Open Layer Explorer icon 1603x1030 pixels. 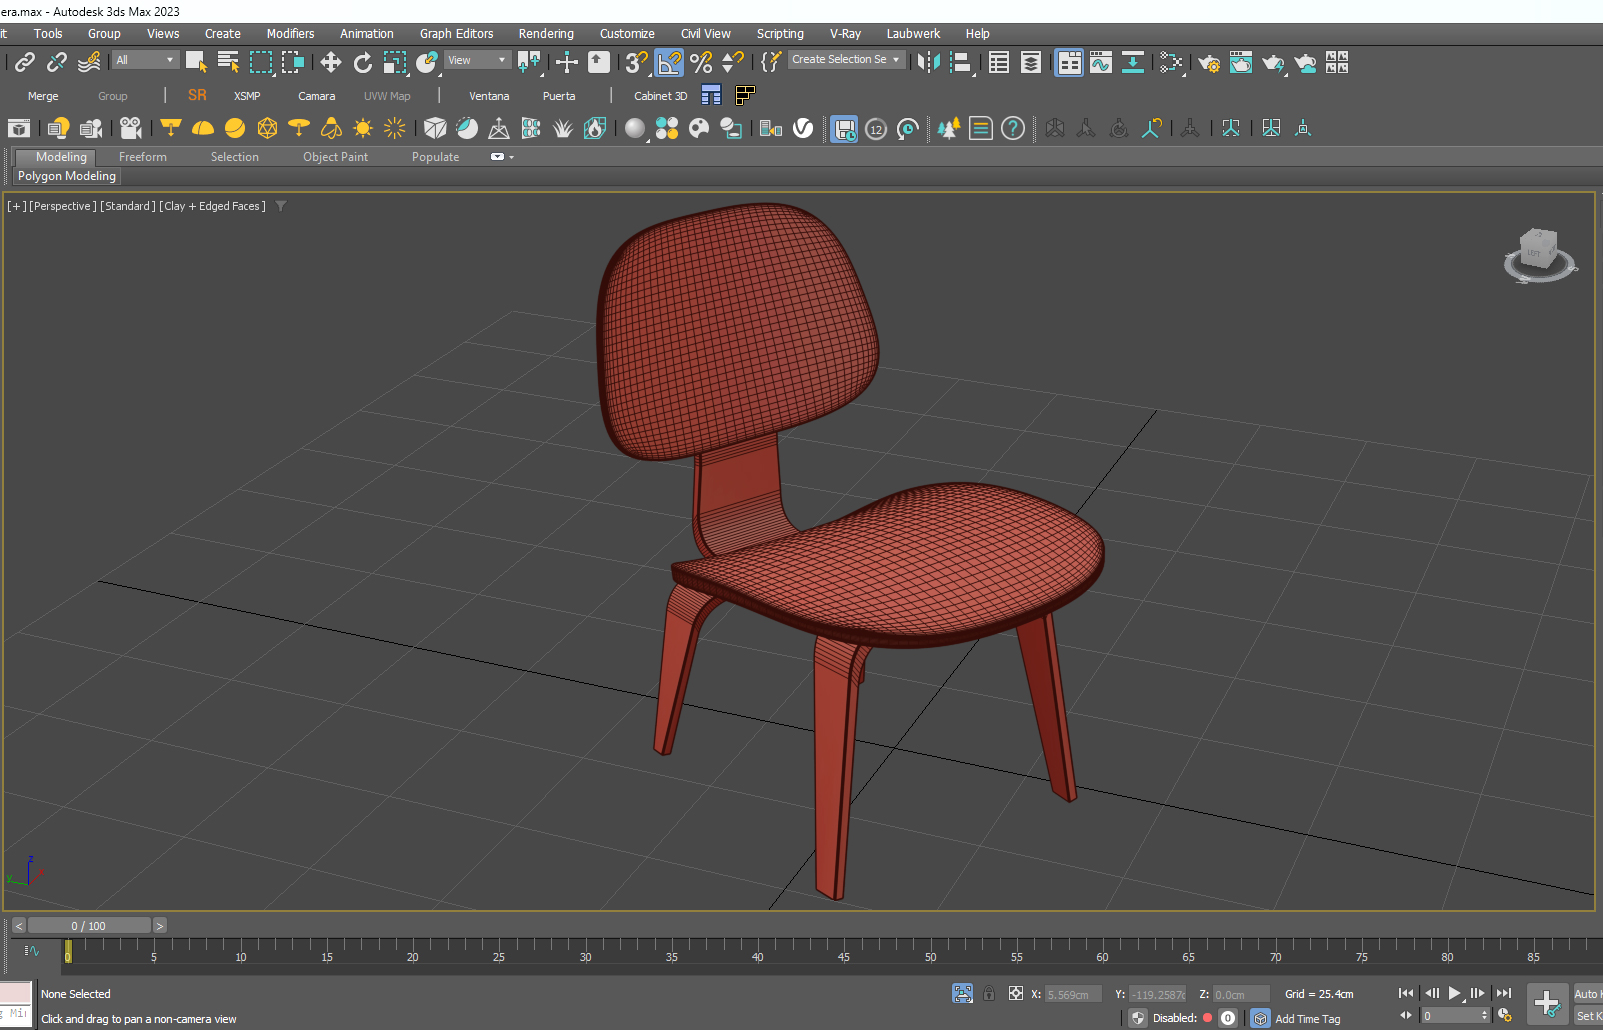pyautogui.click(x=1031, y=62)
